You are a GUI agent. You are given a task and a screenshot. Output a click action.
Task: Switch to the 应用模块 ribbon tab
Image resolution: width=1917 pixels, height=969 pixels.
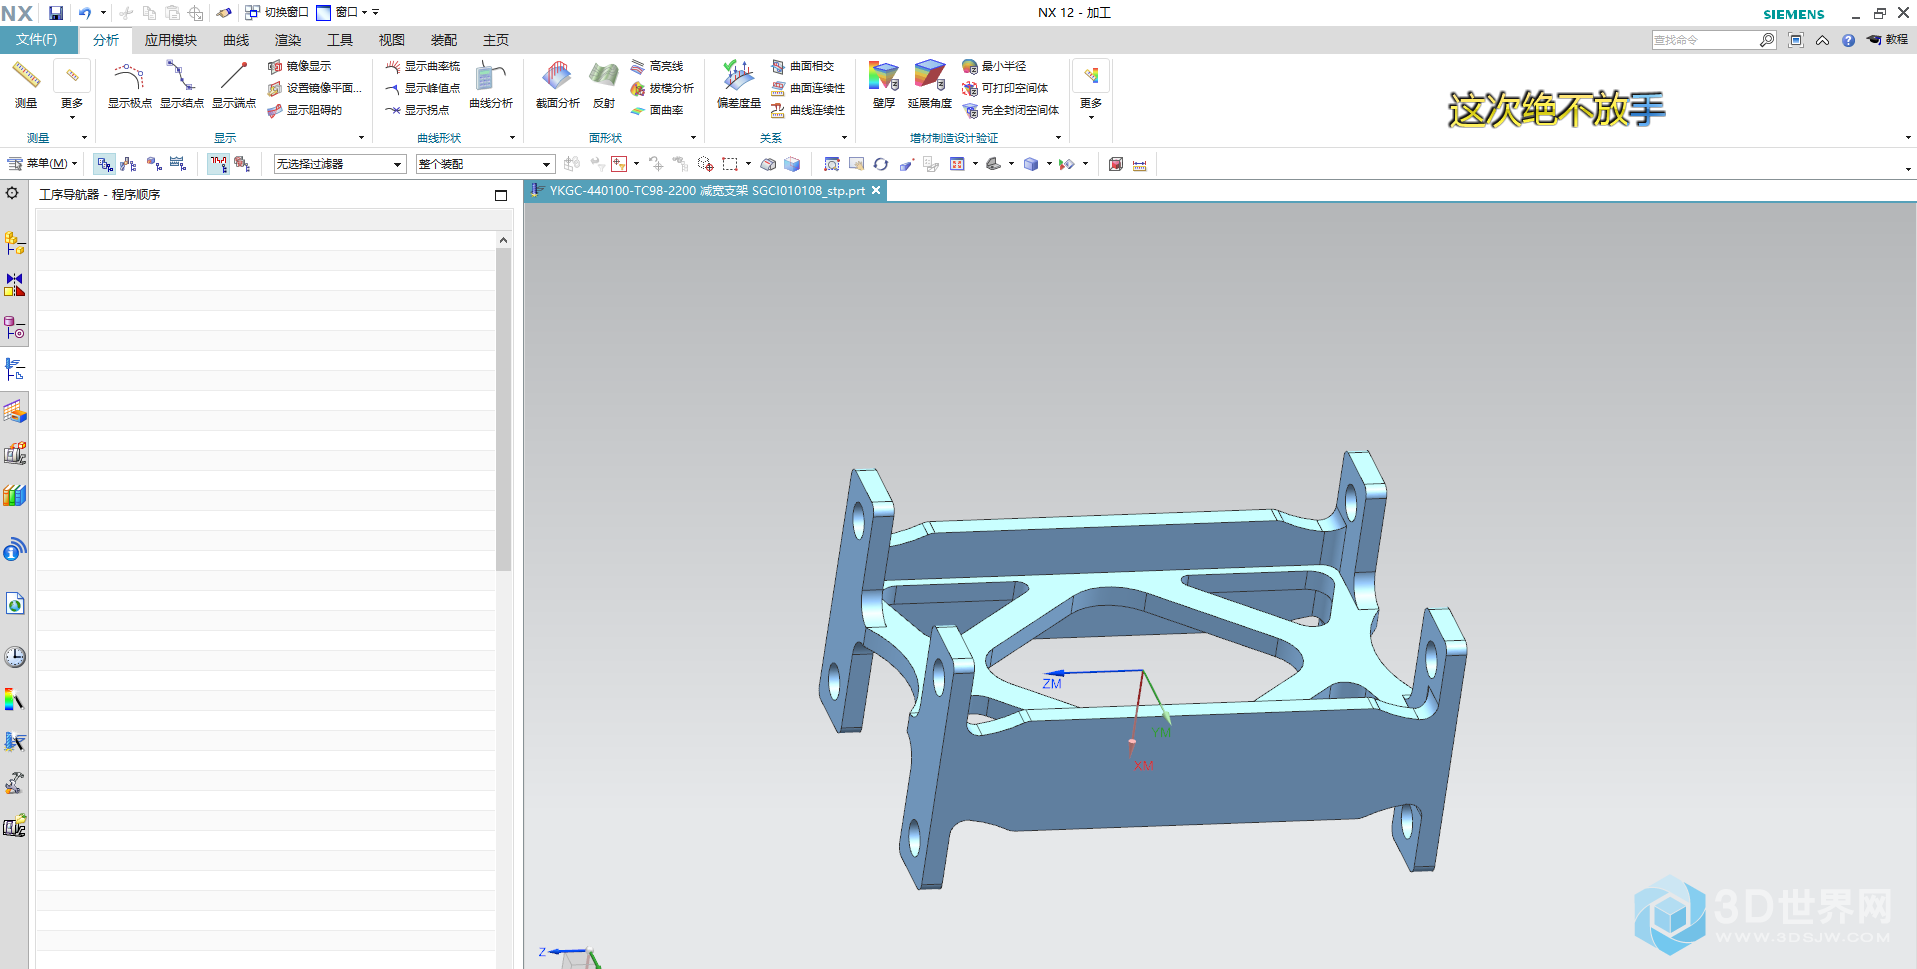tap(170, 40)
